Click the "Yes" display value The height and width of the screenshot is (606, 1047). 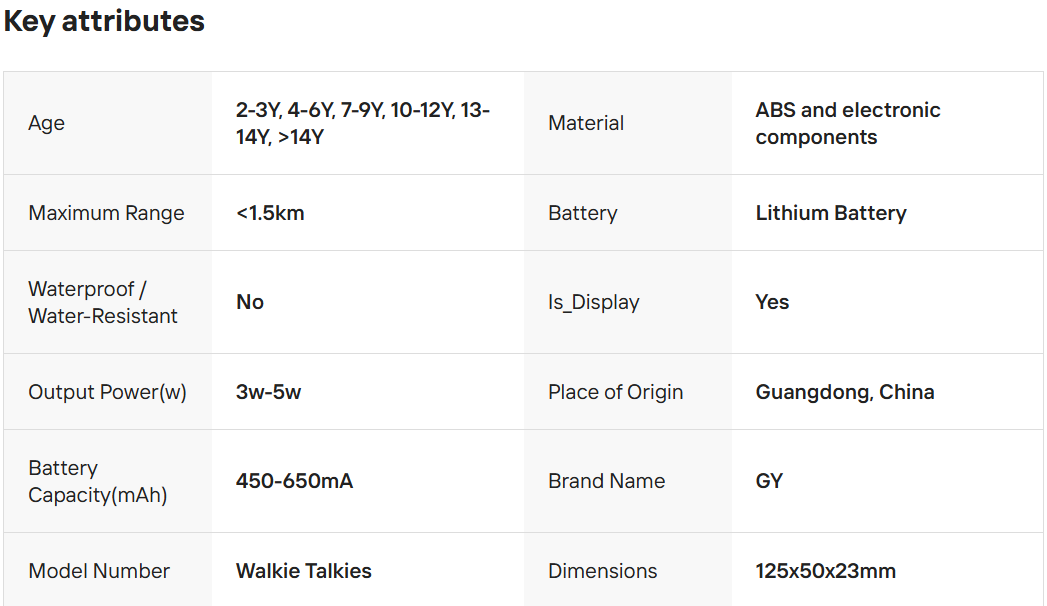tap(772, 302)
